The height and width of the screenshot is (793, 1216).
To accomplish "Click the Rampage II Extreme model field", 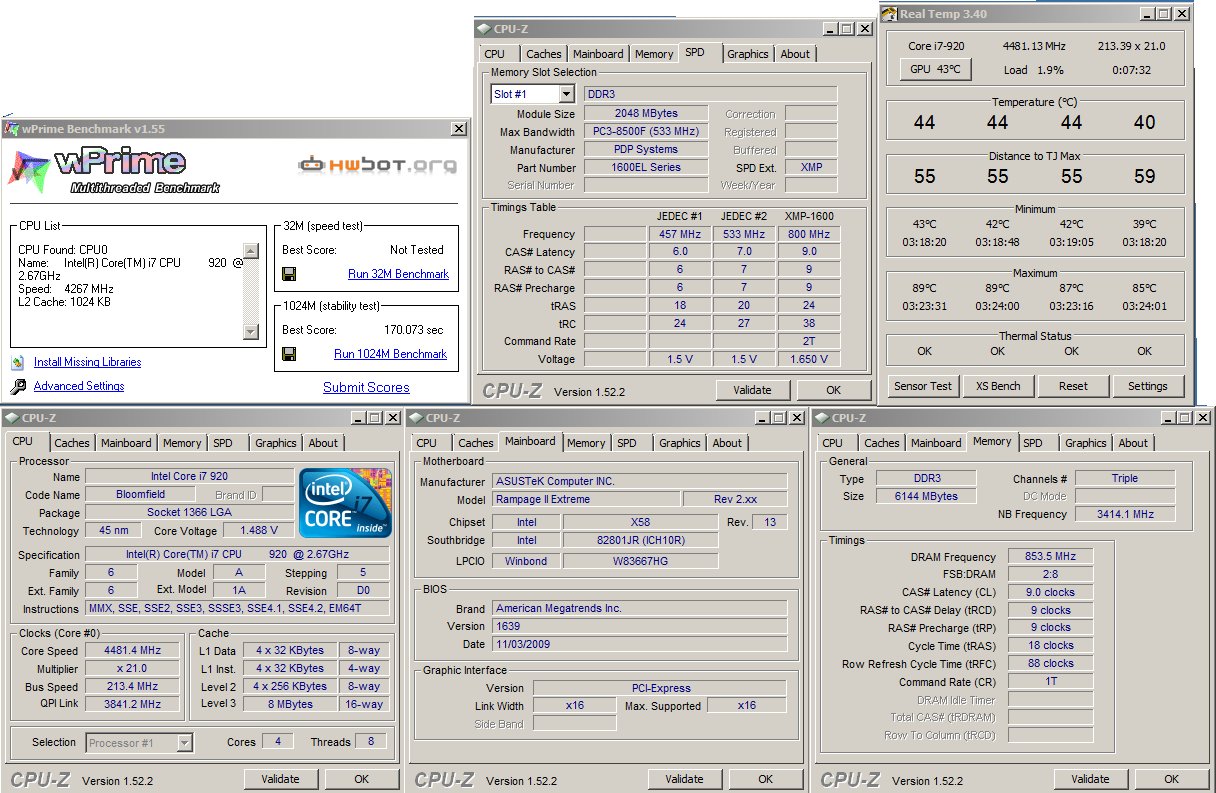I will [586, 499].
